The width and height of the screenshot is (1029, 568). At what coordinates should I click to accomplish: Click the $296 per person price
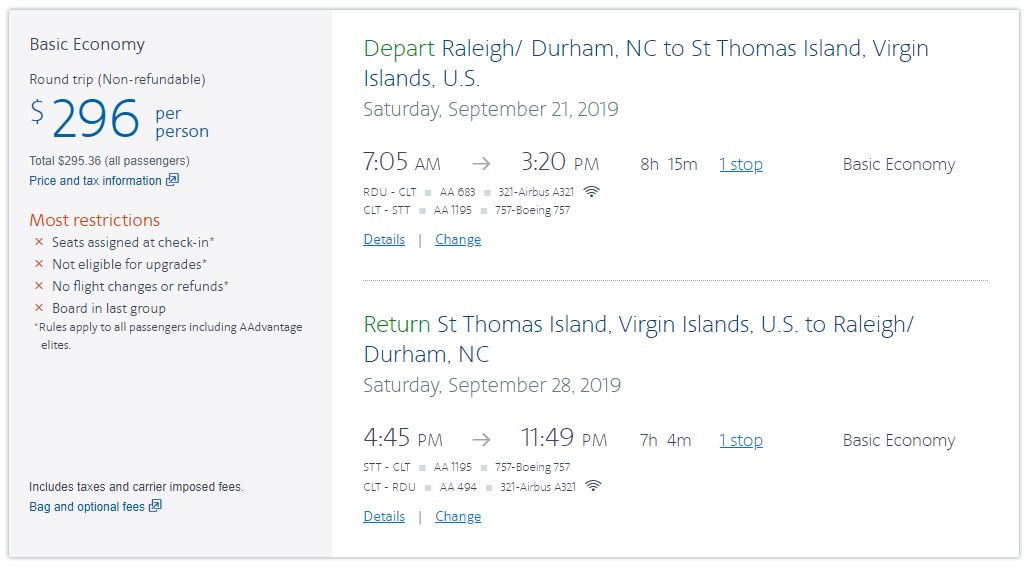tap(96, 119)
